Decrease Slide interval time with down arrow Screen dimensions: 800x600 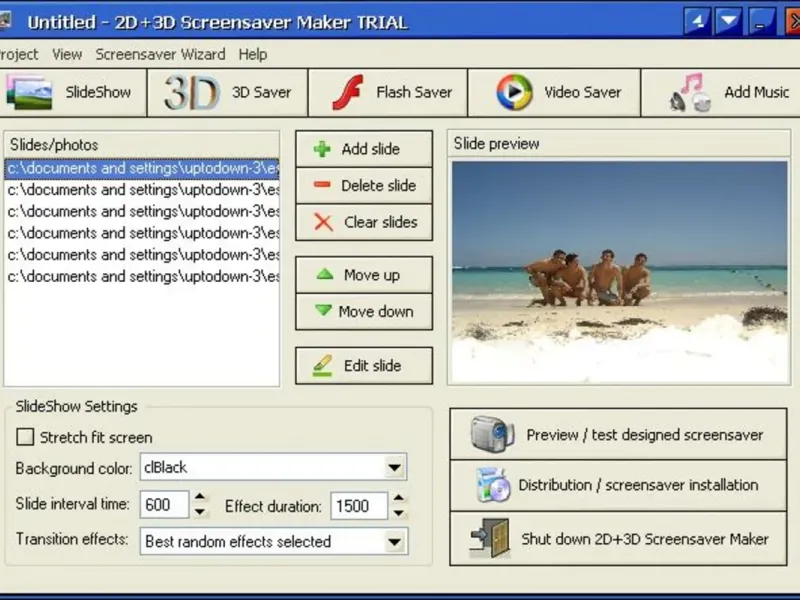point(200,511)
